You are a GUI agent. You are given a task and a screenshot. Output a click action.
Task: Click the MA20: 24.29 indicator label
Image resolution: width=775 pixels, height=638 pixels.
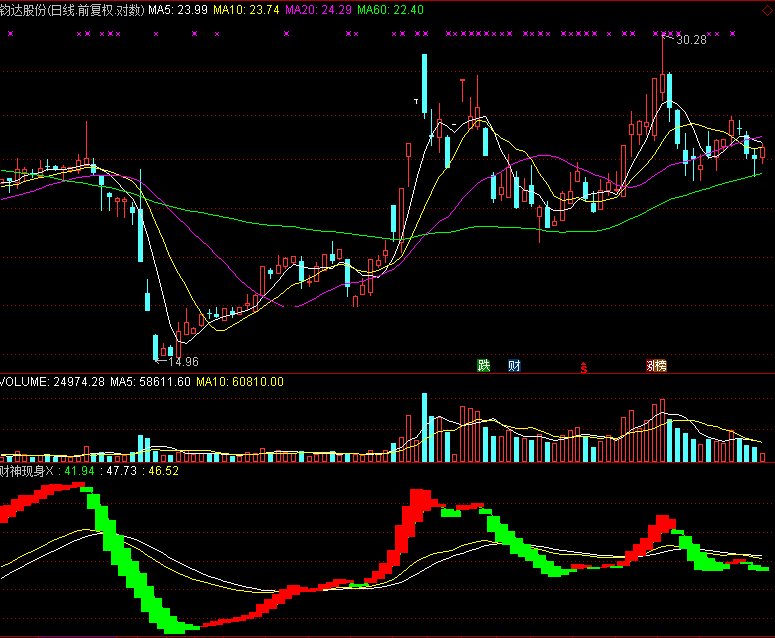click(x=318, y=10)
